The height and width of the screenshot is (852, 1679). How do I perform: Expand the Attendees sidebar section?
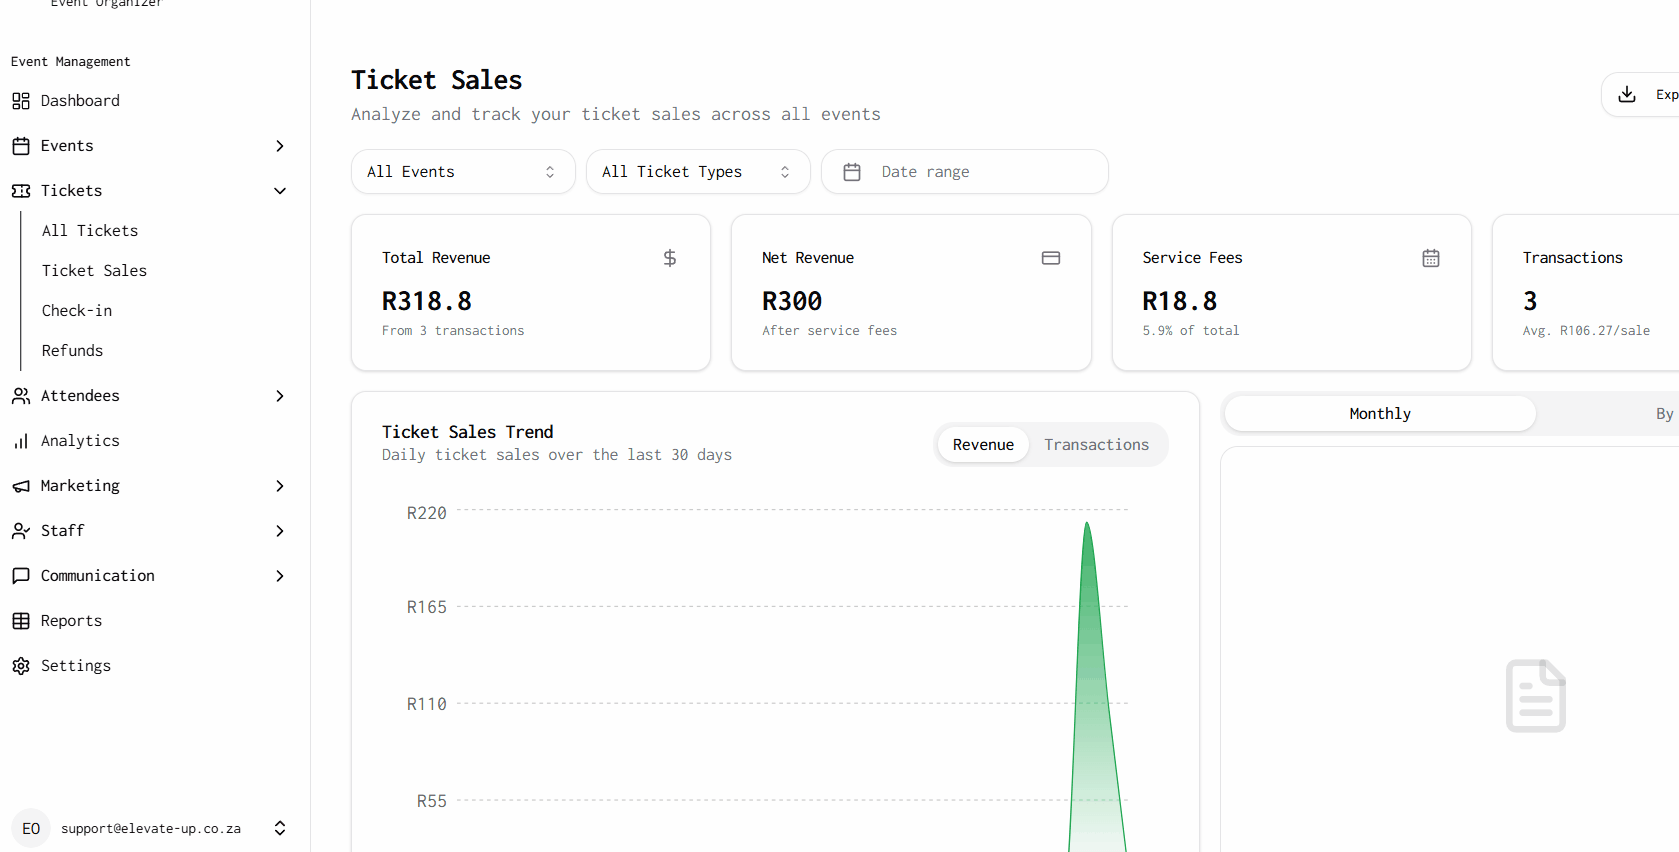click(x=280, y=396)
